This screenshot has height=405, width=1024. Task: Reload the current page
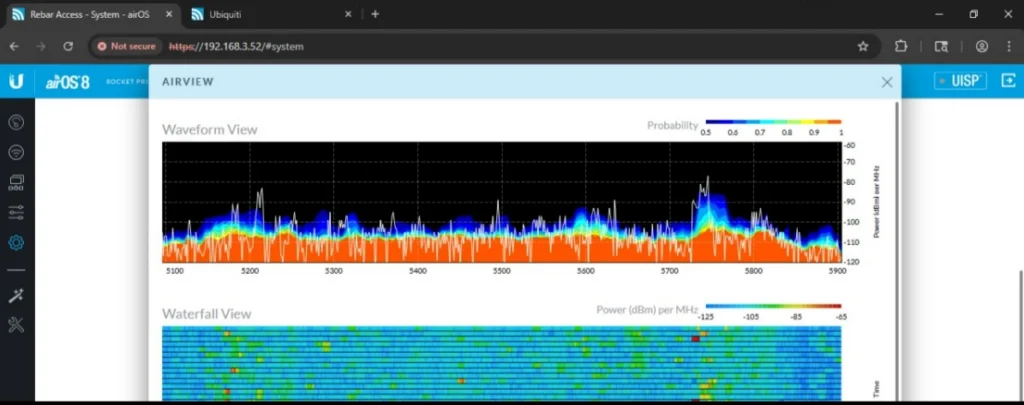coord(68,46)
